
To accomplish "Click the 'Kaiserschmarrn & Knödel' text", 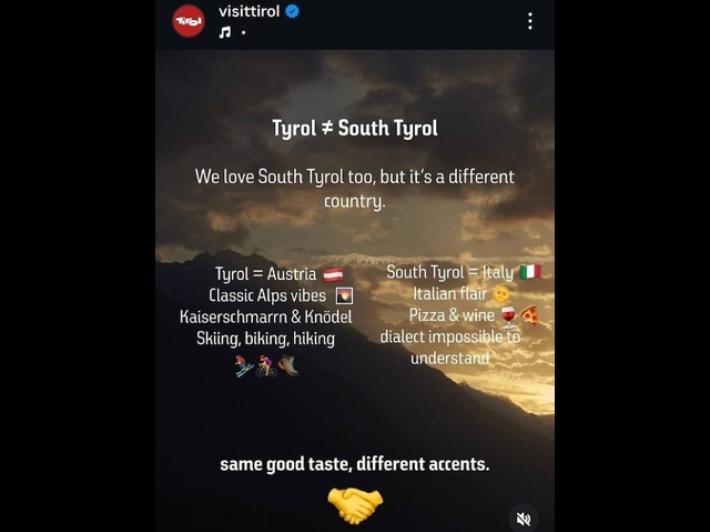I will (x=266, y=317).
